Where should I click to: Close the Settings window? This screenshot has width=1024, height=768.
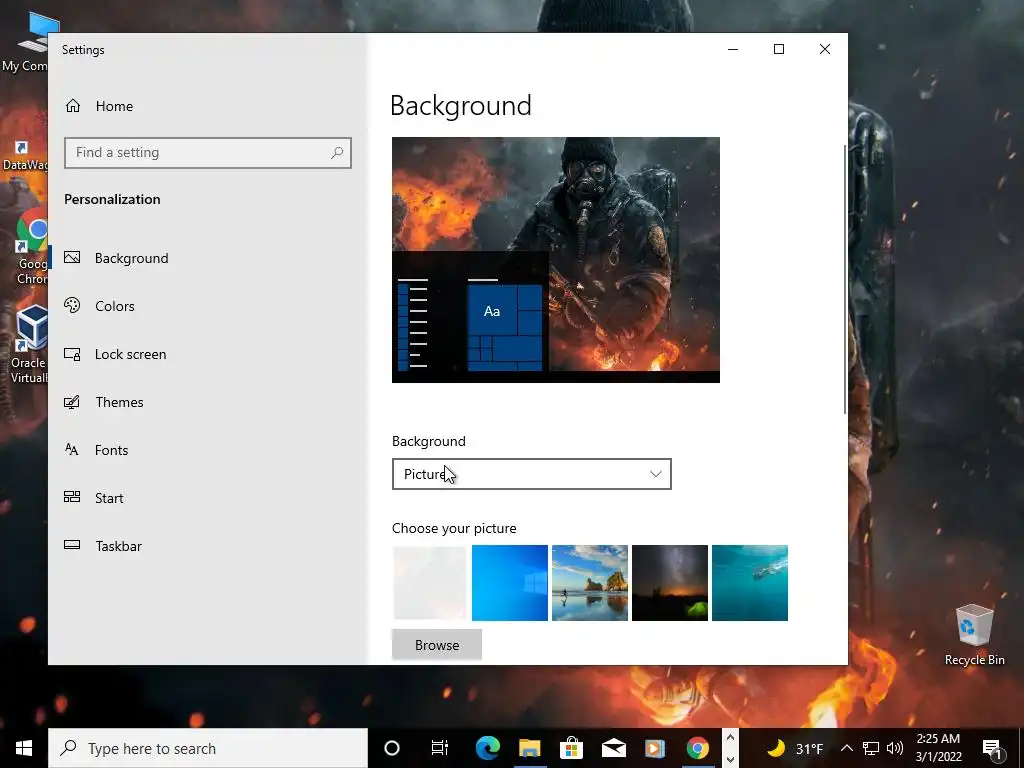pos(825,50)
